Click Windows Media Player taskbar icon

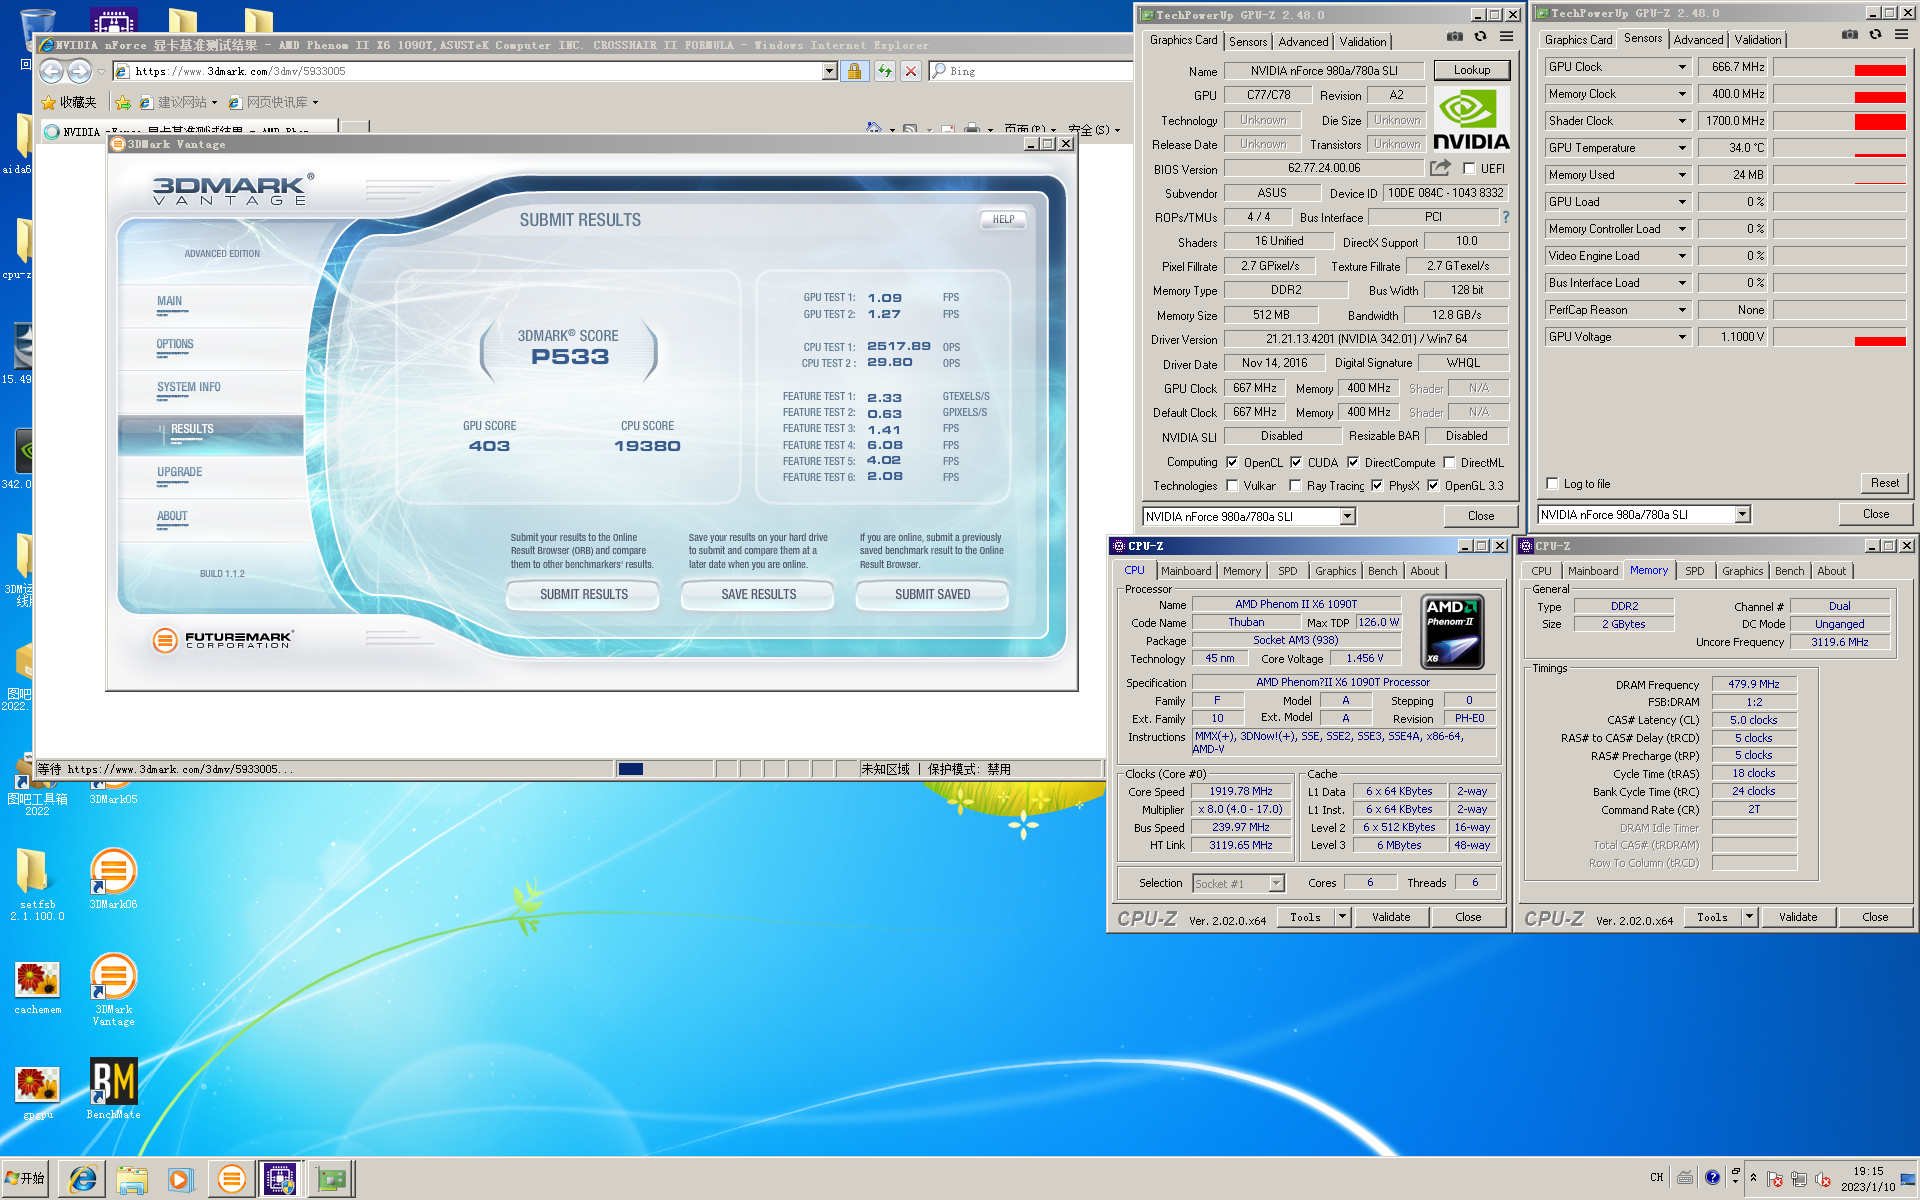[x=180, y=1180]
